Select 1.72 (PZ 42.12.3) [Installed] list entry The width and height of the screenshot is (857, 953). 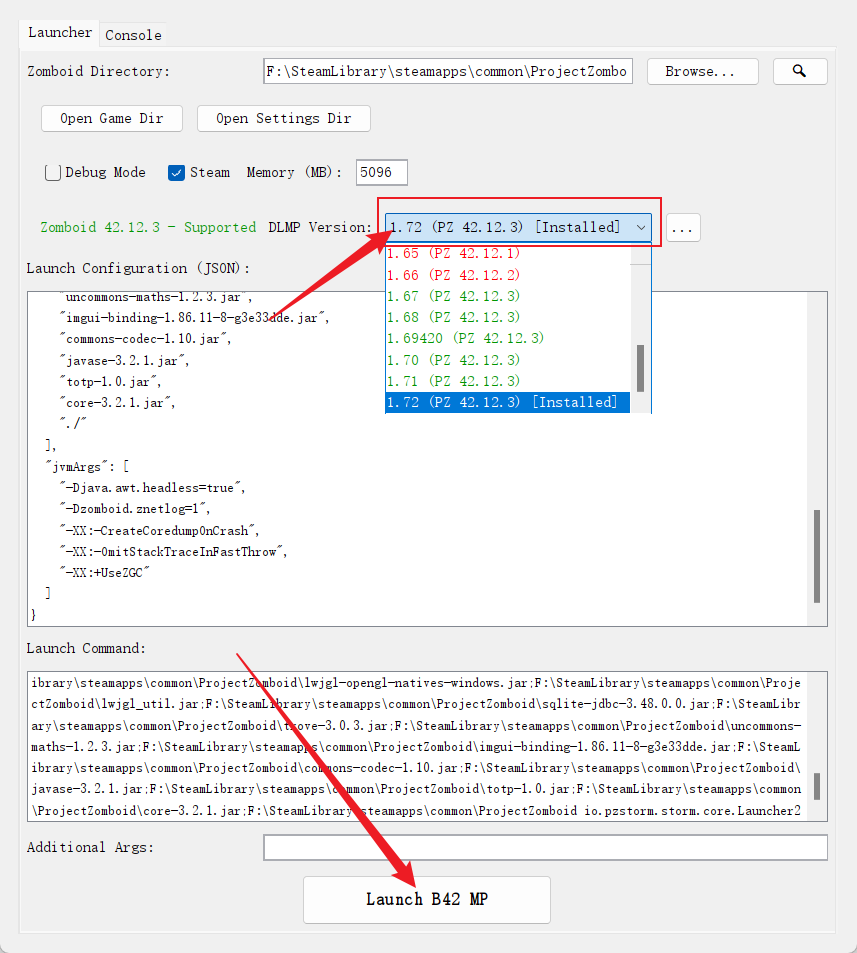(503, 402)
